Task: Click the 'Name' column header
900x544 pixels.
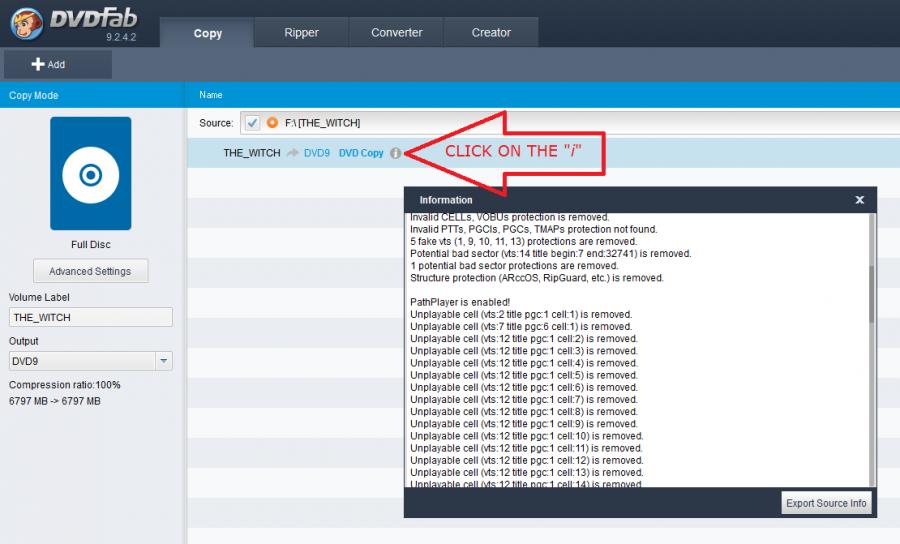Action: coord(211,95)
